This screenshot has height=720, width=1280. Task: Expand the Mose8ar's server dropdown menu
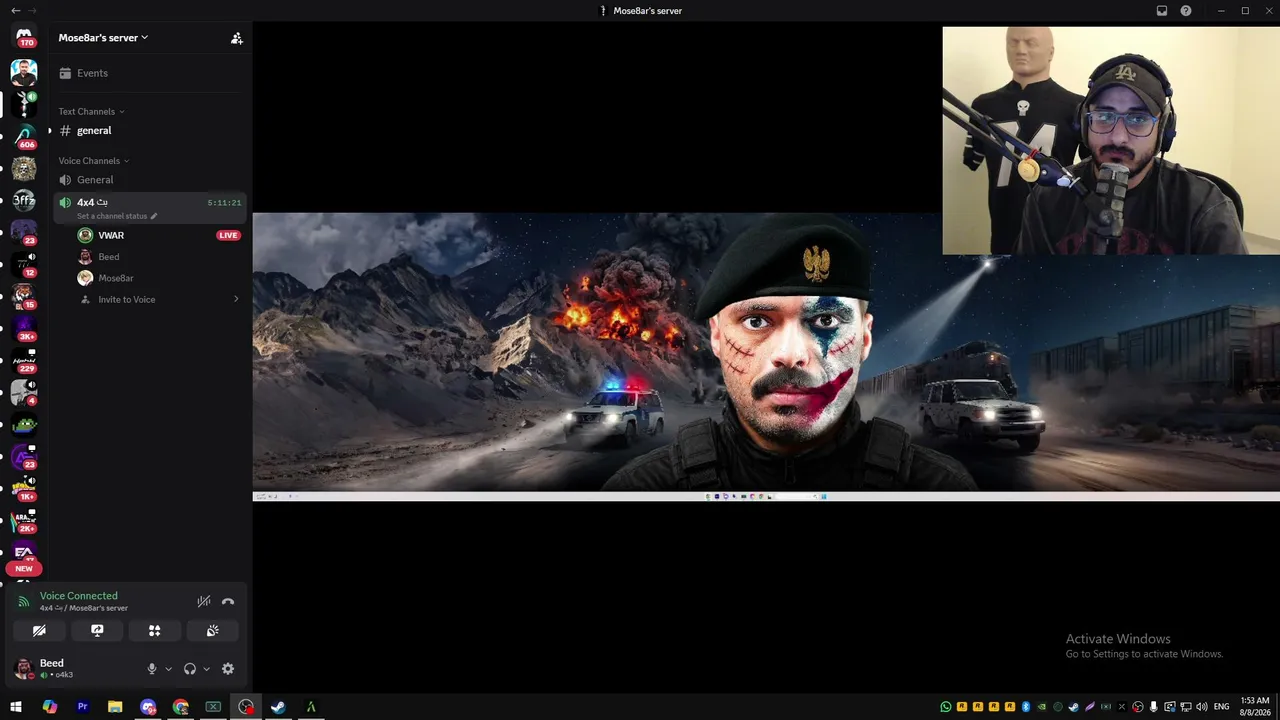[x=103, y=38]
